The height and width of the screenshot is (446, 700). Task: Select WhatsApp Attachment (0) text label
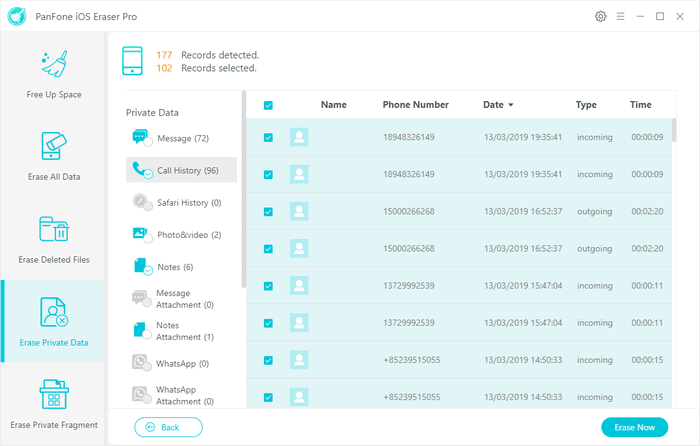(x=185, y=395)
